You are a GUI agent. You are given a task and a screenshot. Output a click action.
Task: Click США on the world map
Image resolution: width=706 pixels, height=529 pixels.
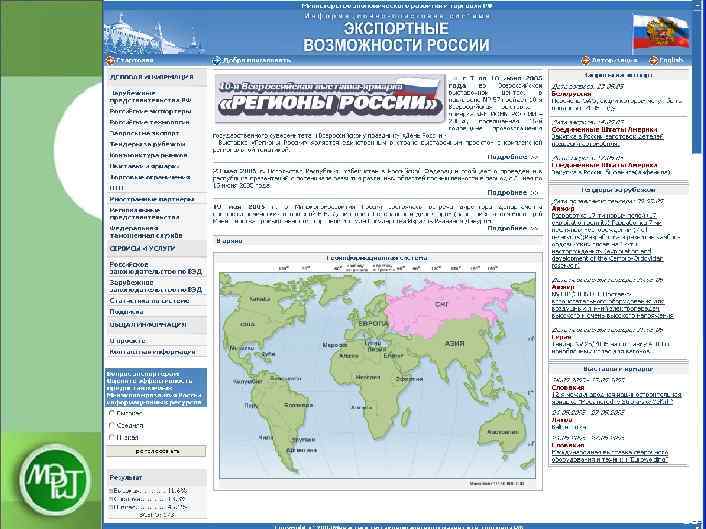[x=248, y=324]
